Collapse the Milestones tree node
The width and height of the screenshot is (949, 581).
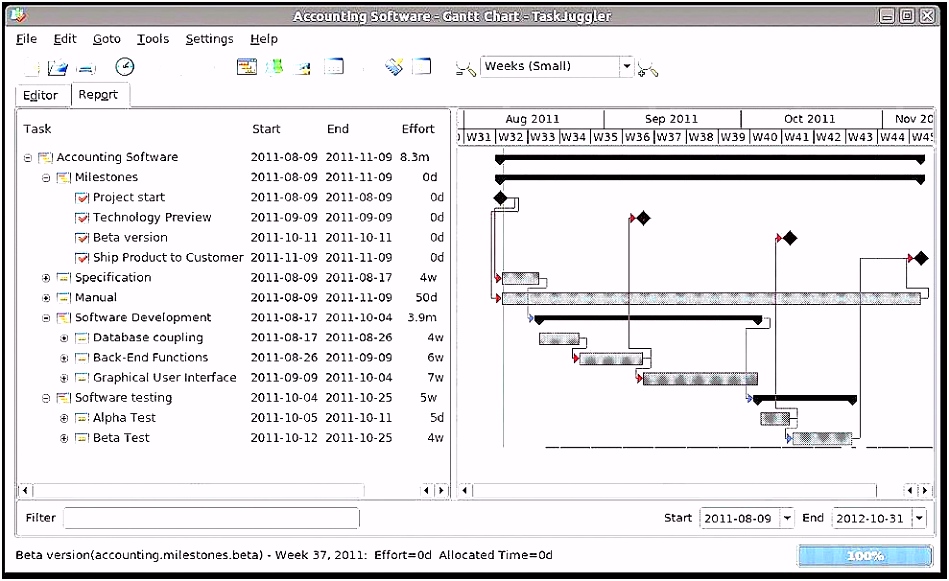coord(46,178)
